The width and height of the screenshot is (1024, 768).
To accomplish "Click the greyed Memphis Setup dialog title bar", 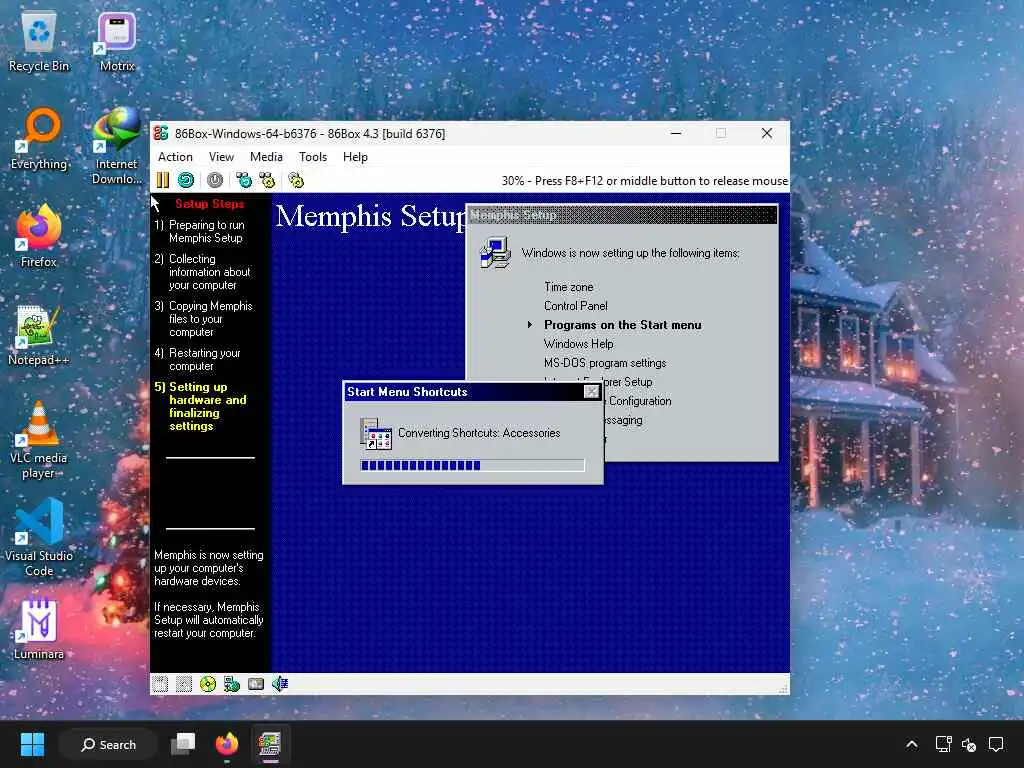I will click(x=622, y=215).
